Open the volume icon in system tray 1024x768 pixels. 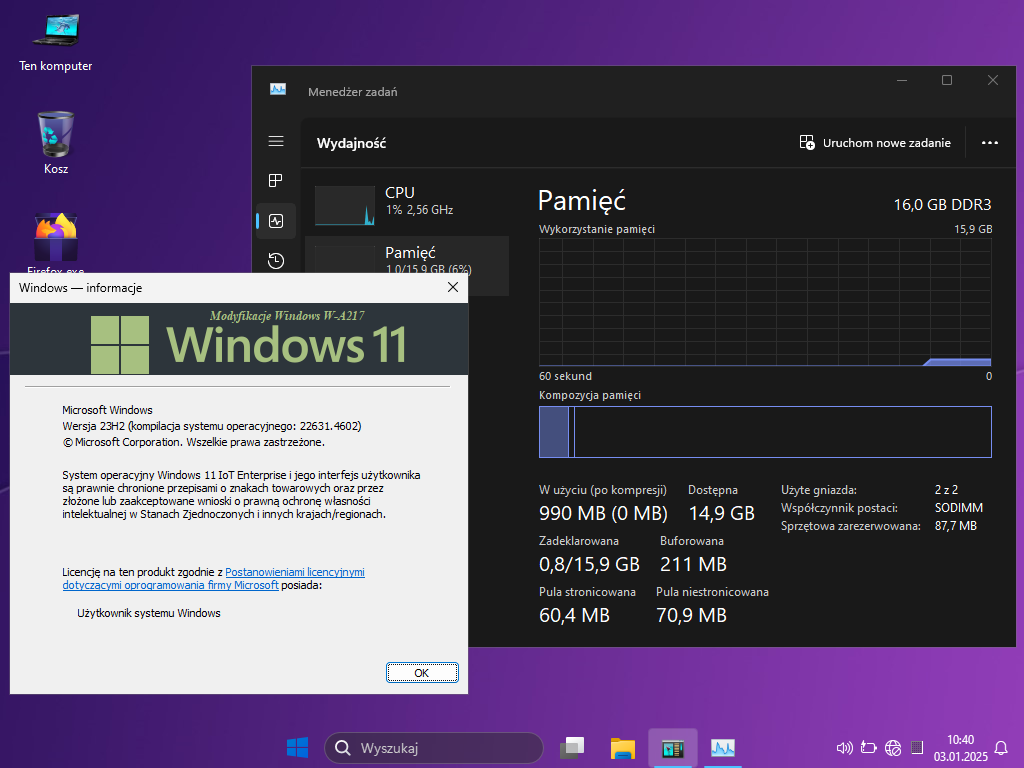pos(844,748)
